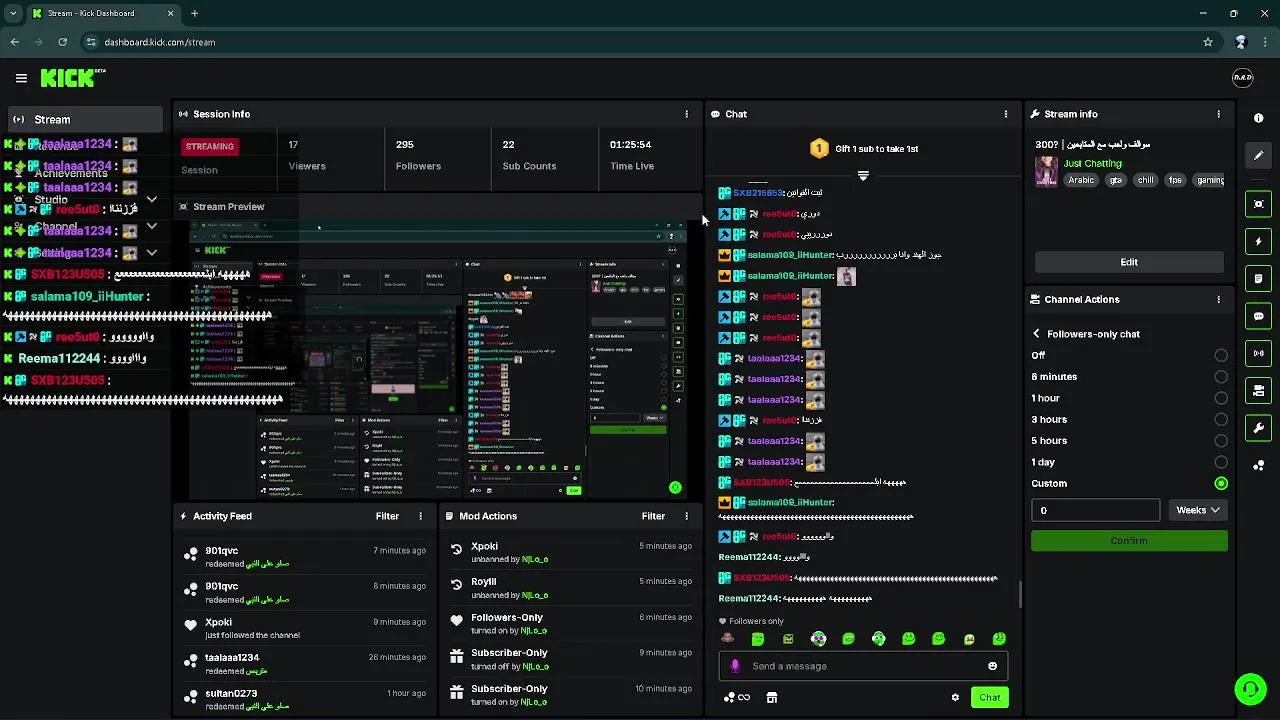Click the green Confirm button
1280x720 pixels.
[x=1129, y=541]
